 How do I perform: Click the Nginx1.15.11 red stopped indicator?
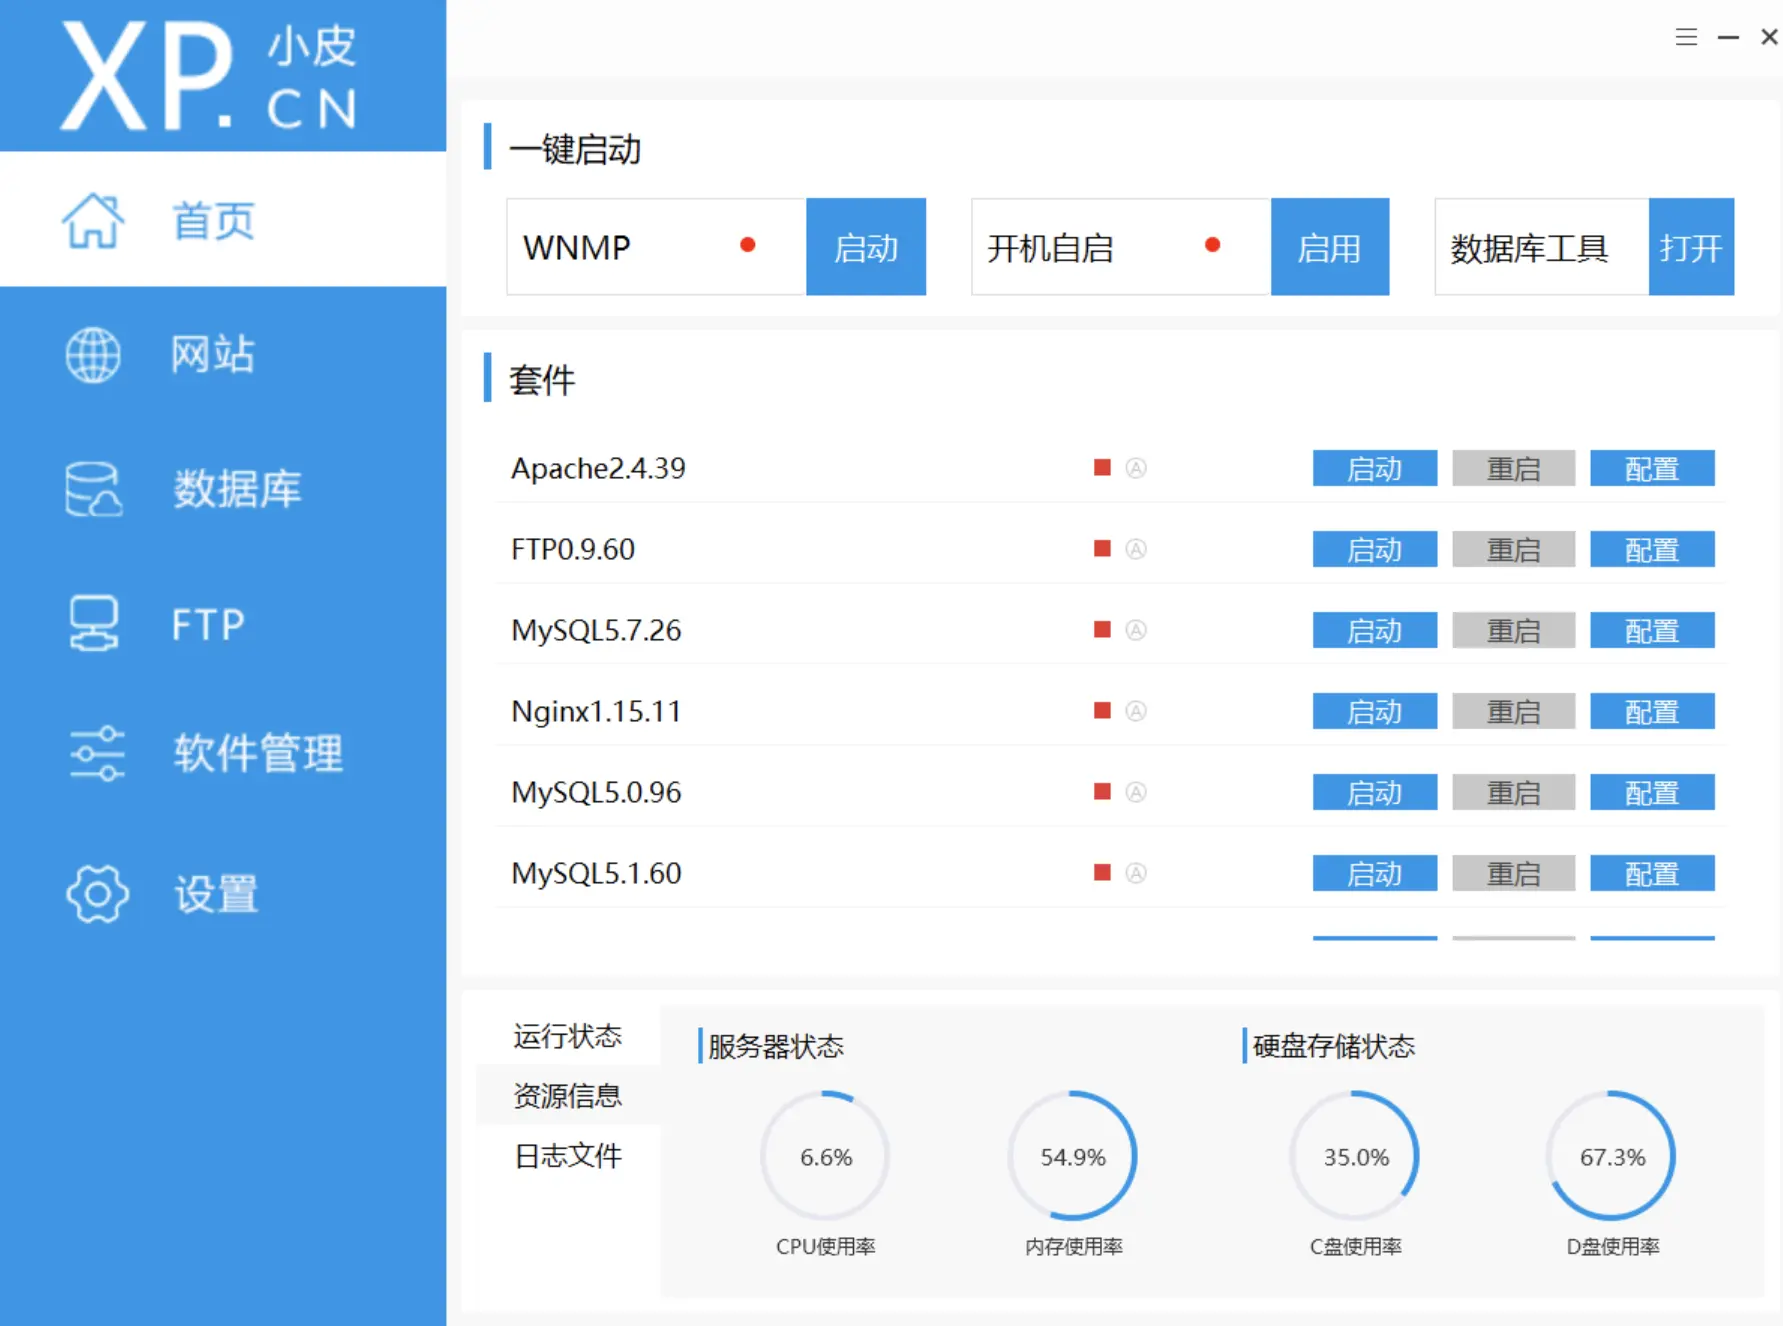[x=1102, y=710]
